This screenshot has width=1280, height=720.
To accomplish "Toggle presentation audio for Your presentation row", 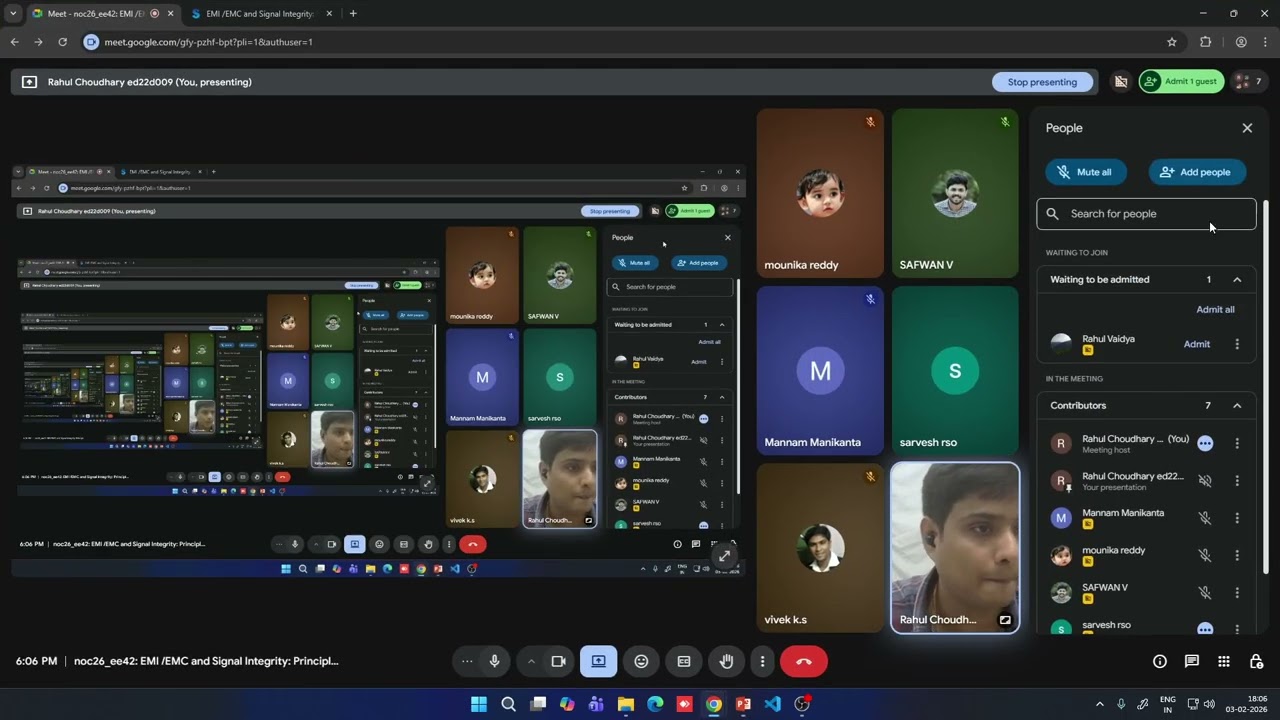I will (1205, 481).
